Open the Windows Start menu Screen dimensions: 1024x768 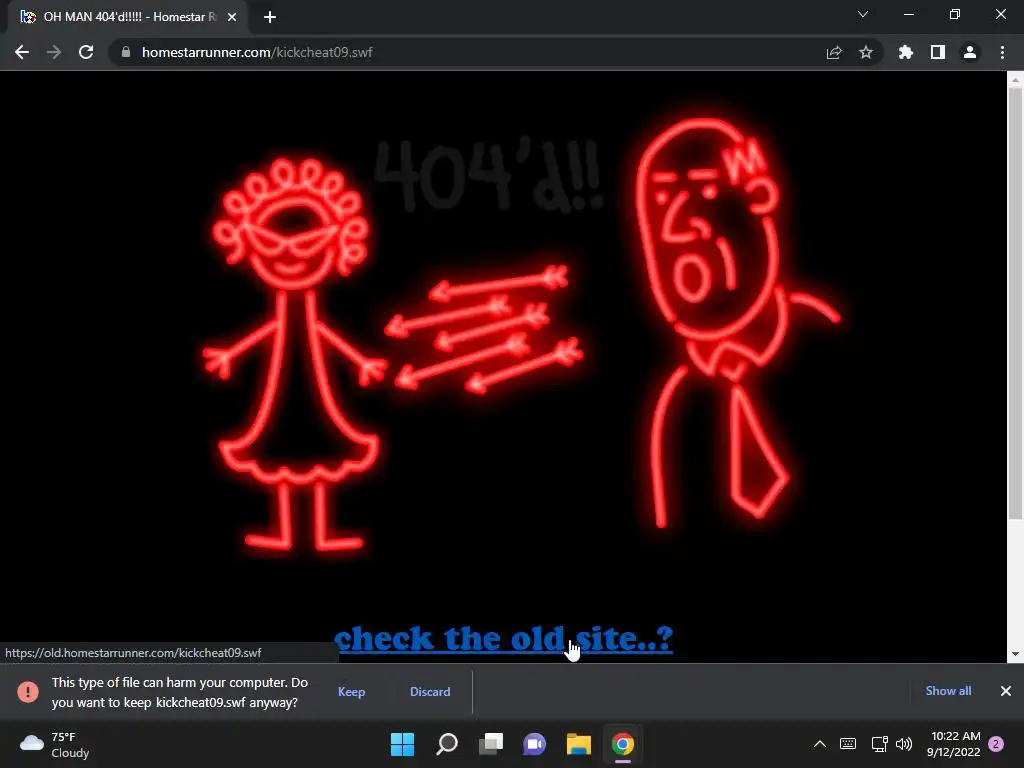(402, 744)
